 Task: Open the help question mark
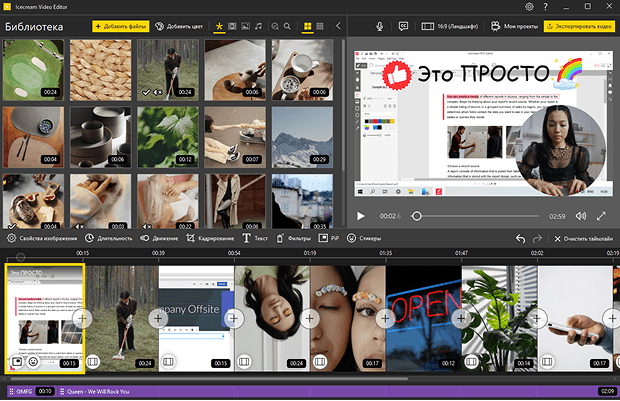[x=546, y=7]
